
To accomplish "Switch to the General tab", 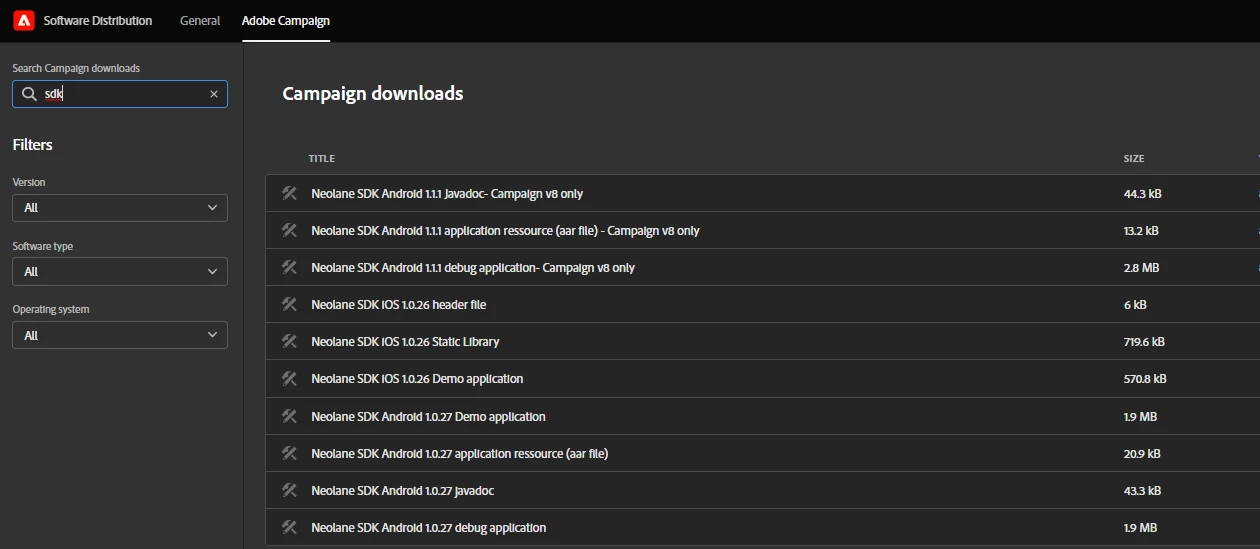I will pyautogui.click(x=200, y=20).
